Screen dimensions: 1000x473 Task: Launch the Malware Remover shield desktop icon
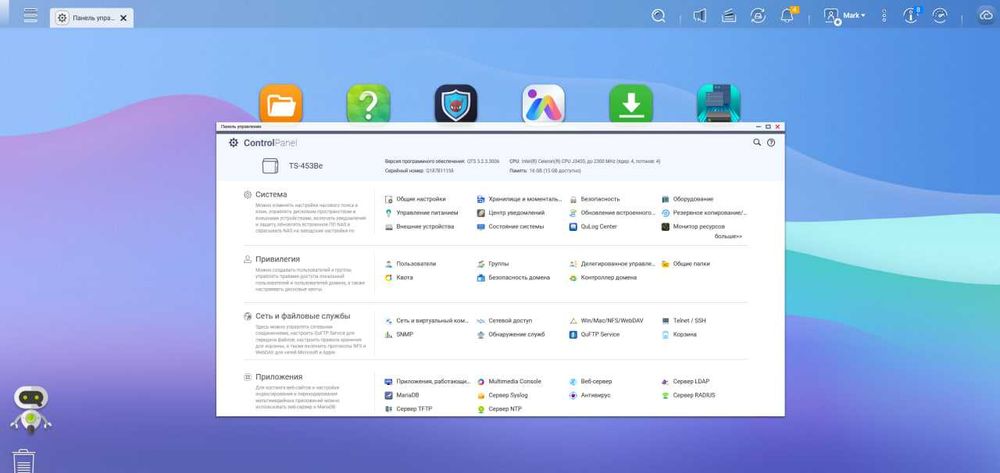tap(456, 103)
